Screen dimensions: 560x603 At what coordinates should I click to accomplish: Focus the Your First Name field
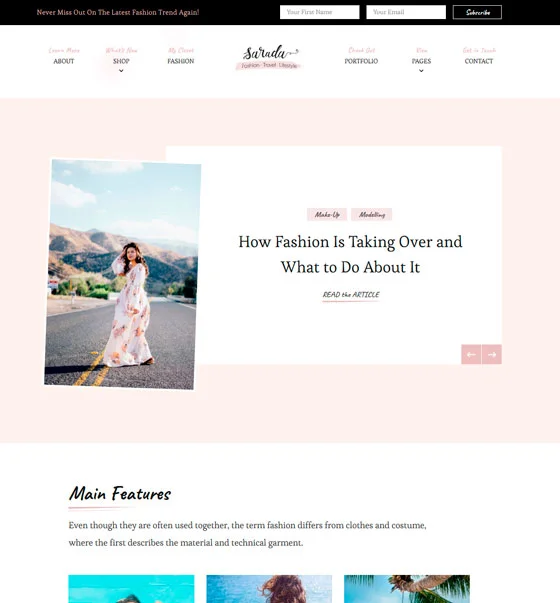point(320,12)
